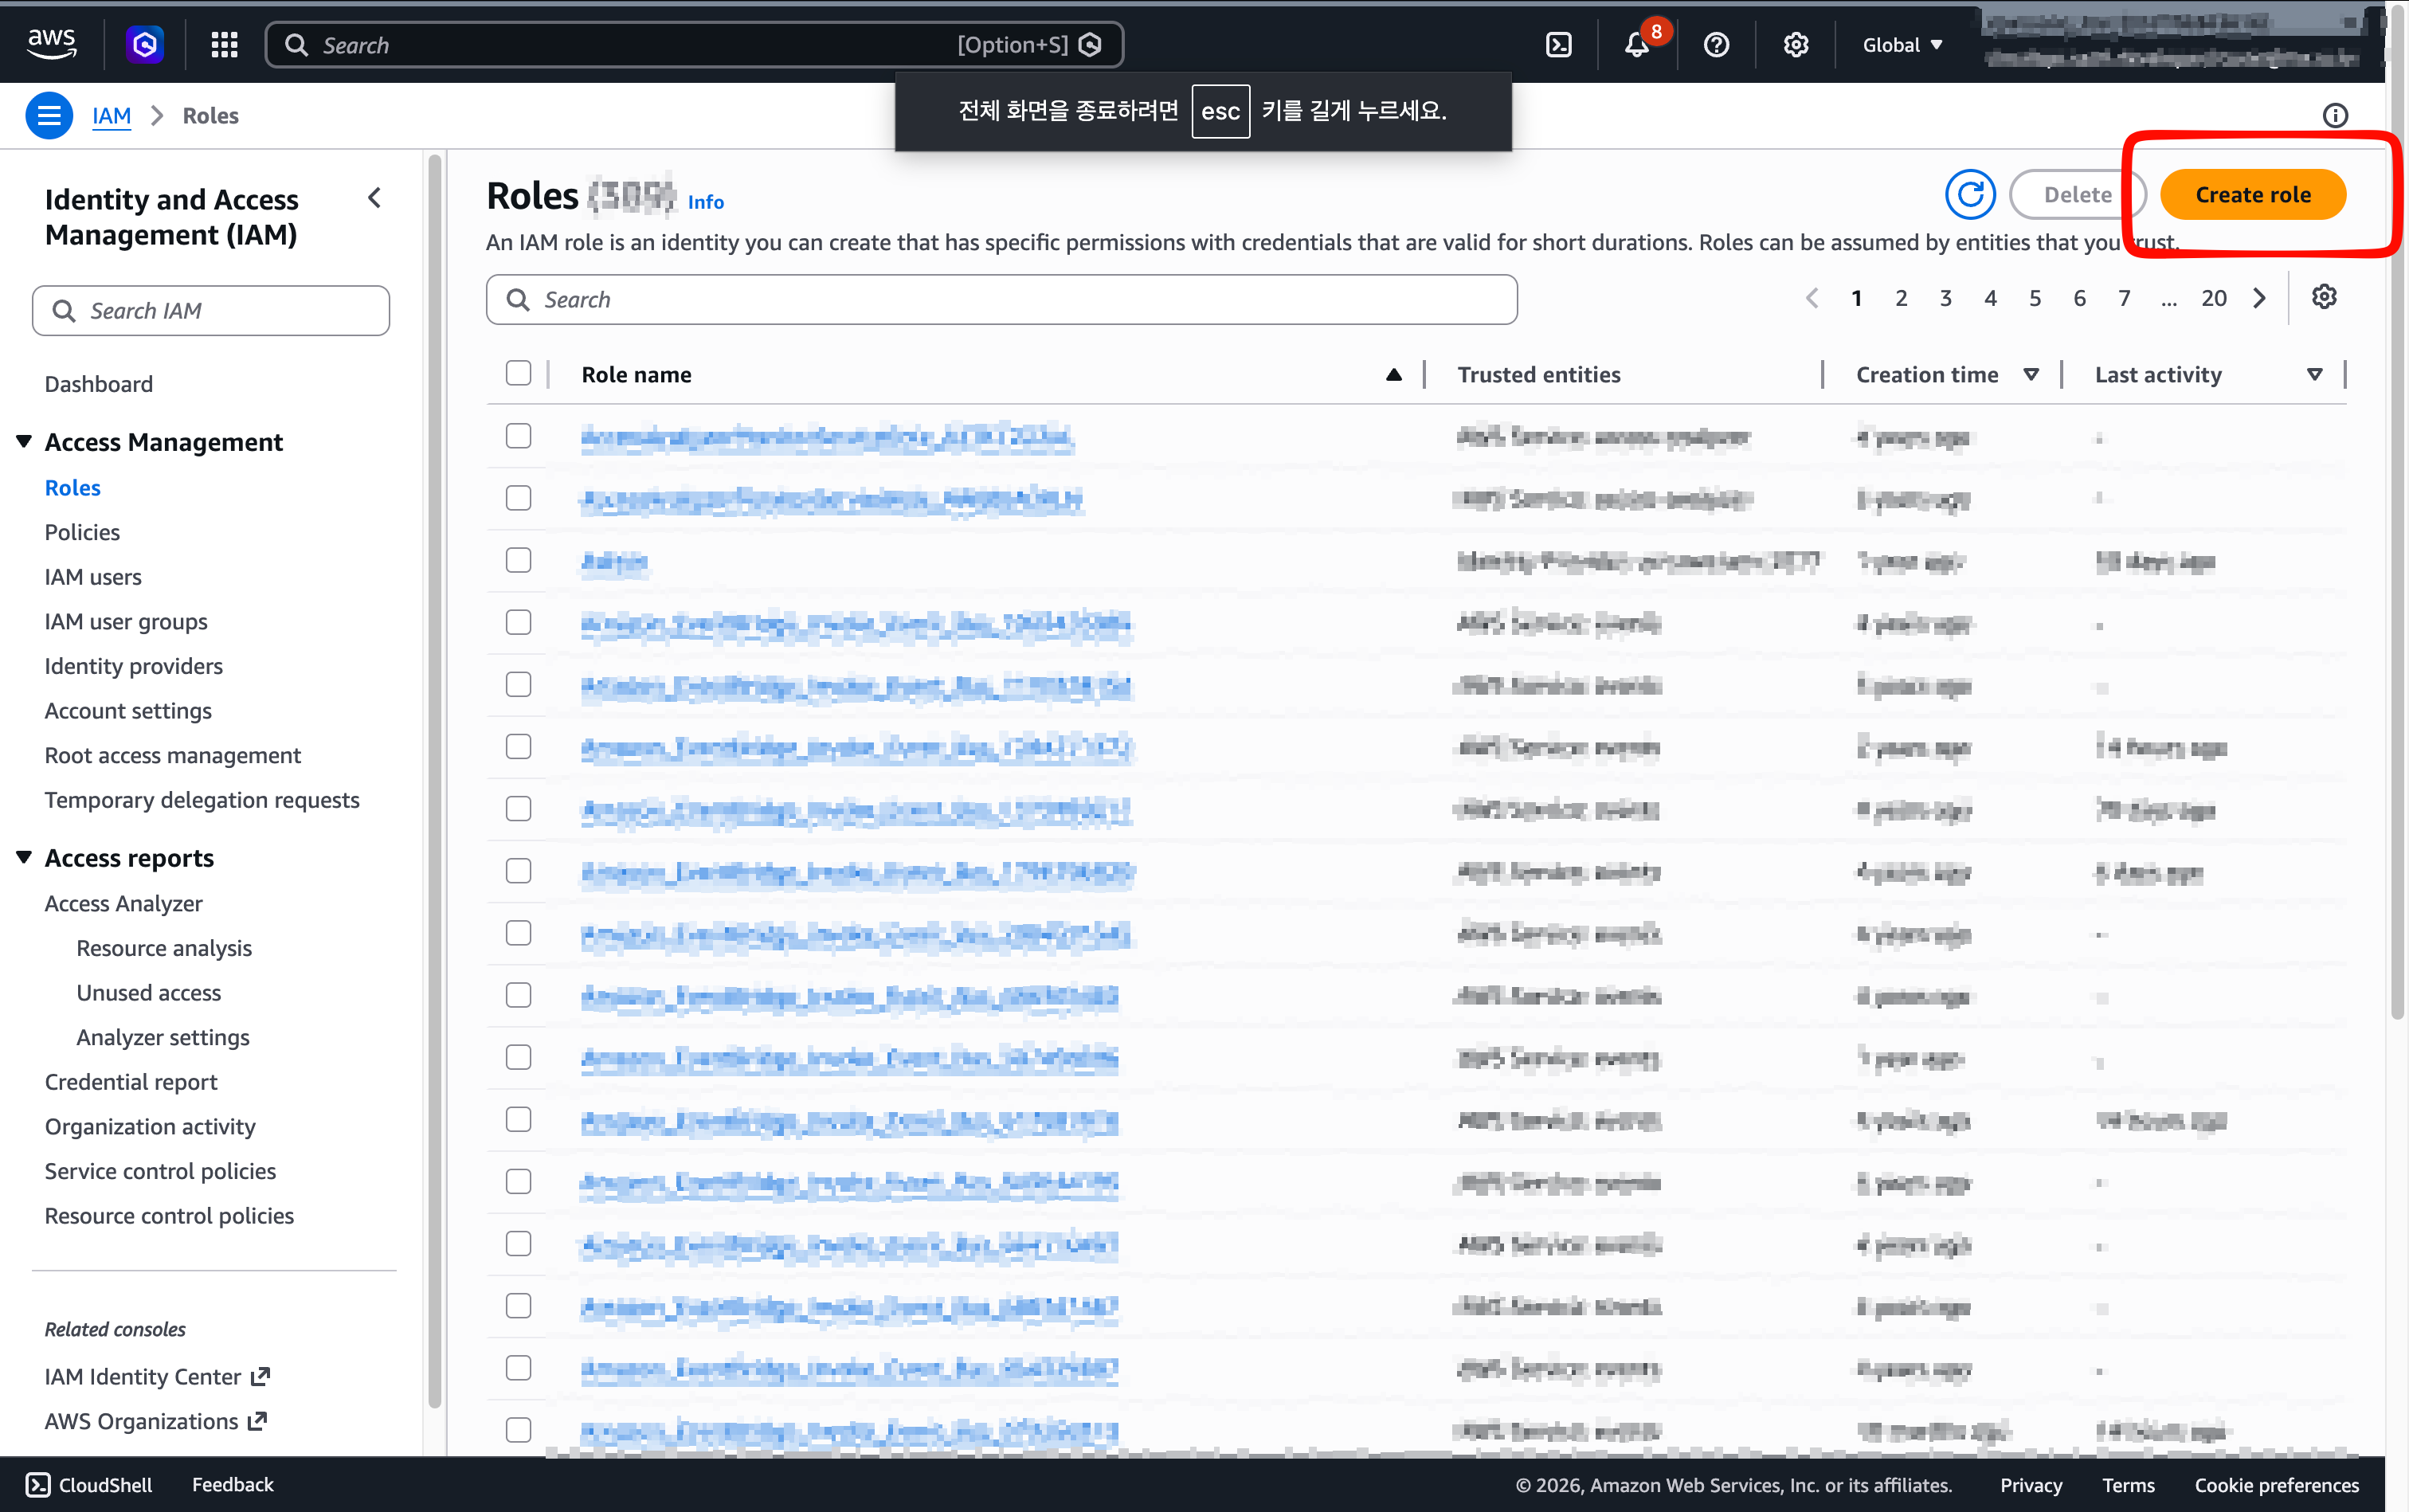This screenshot has height=1512, width=2409.
Task: Open the Global region dropdown
Action: click(1902, 45)
